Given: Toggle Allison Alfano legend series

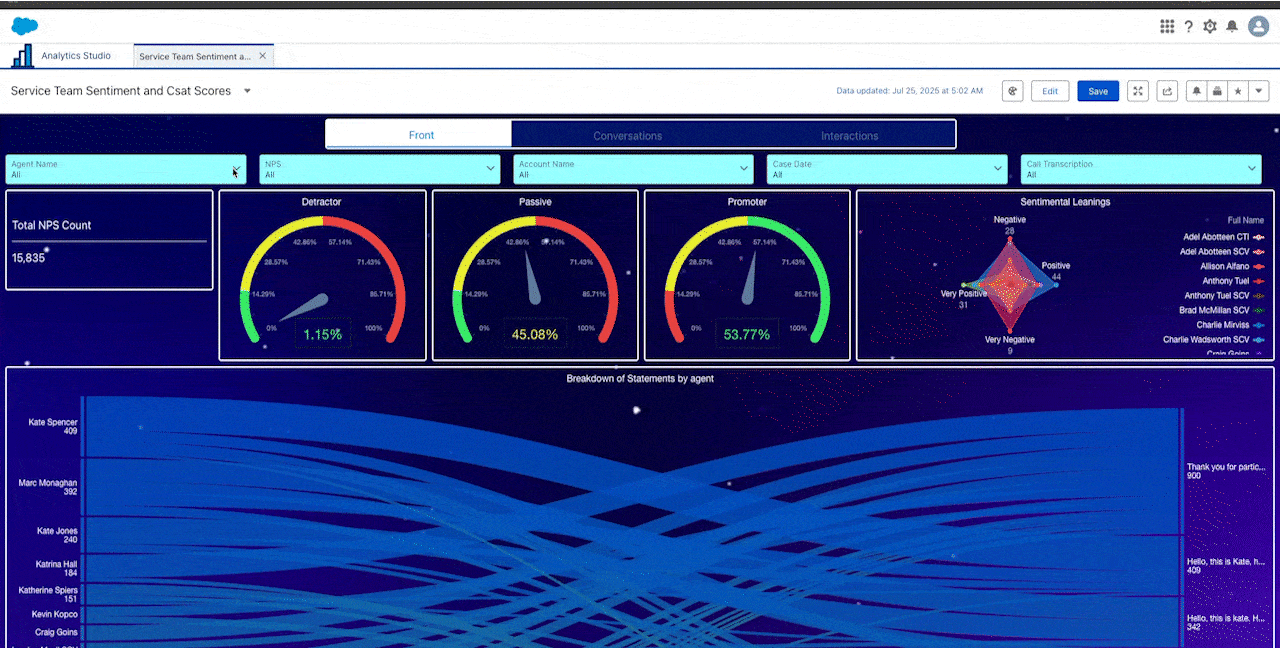Looking at the screenshot, I should pos(1225,267).
